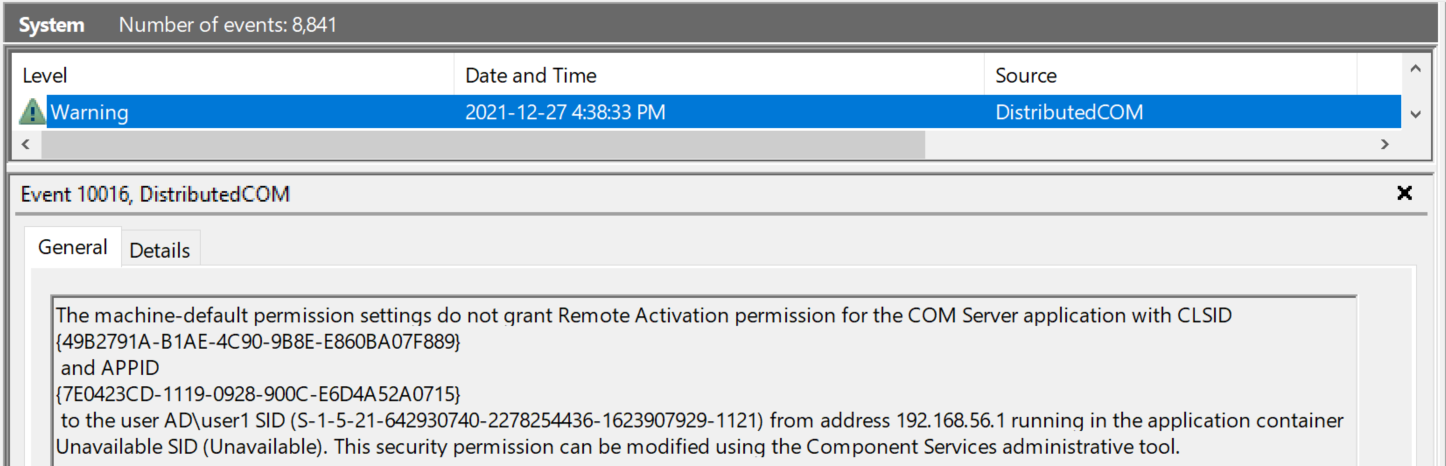Viewport: 1446px width, 466px height.
Task: Click the DistributedCOM source cell
Action: [1069, 112]
